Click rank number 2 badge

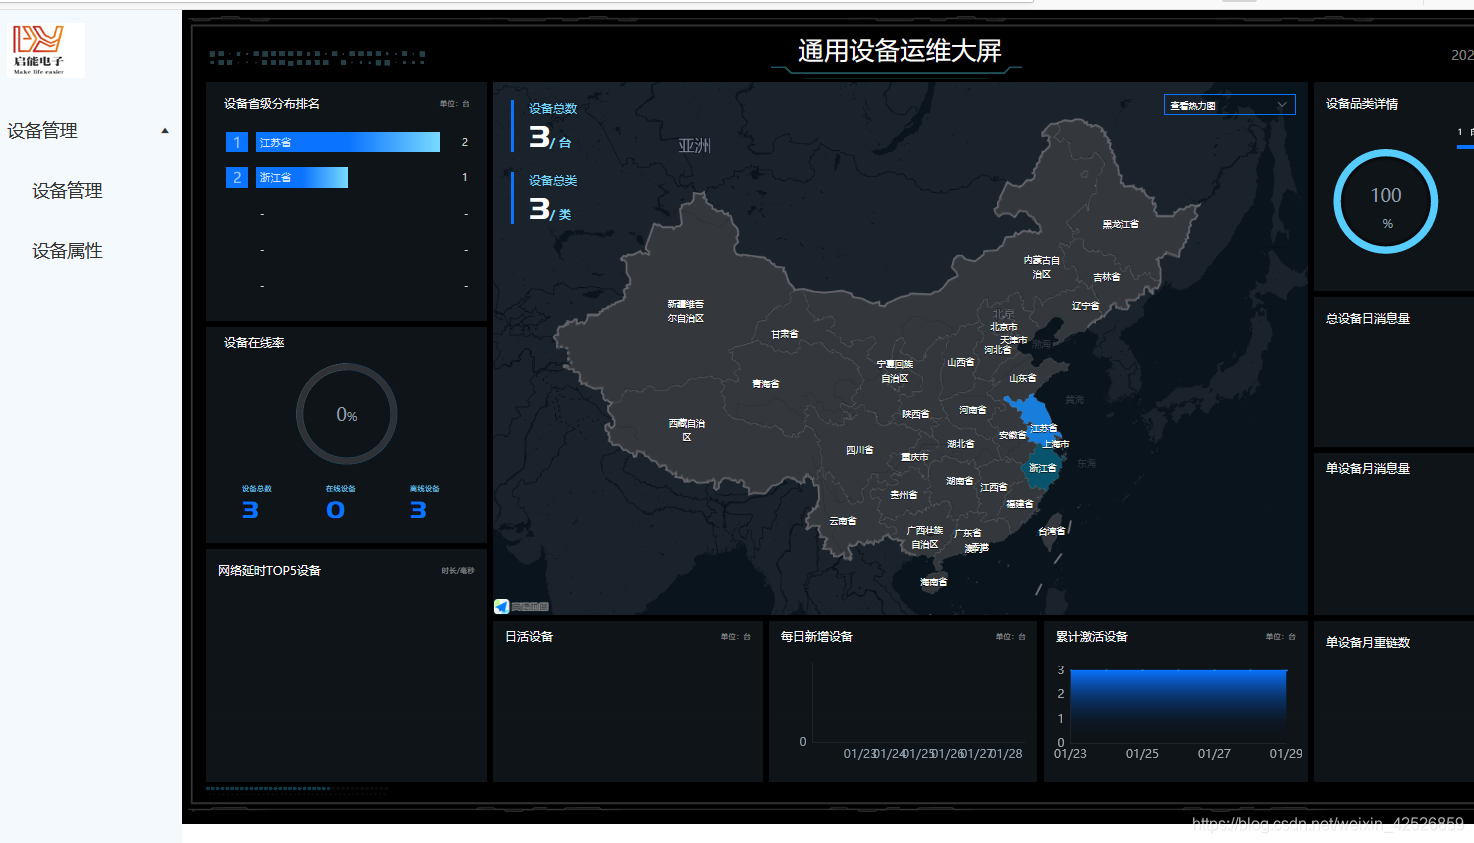[237, 177]
